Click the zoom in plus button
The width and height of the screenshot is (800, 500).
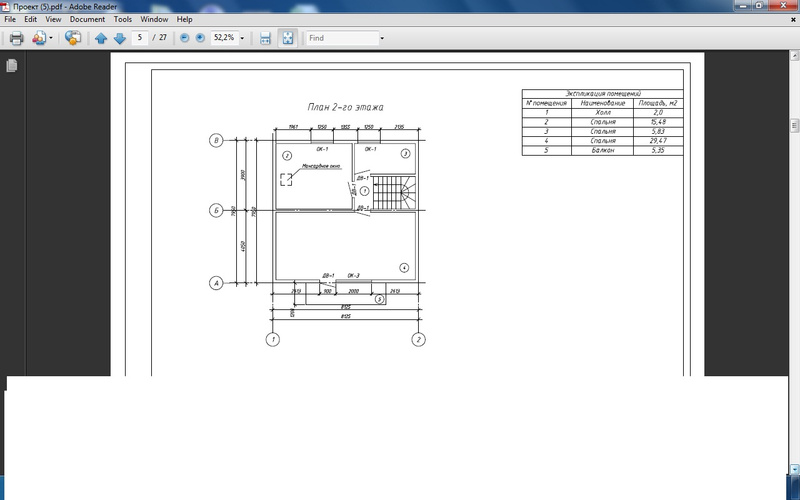(200, 38)
